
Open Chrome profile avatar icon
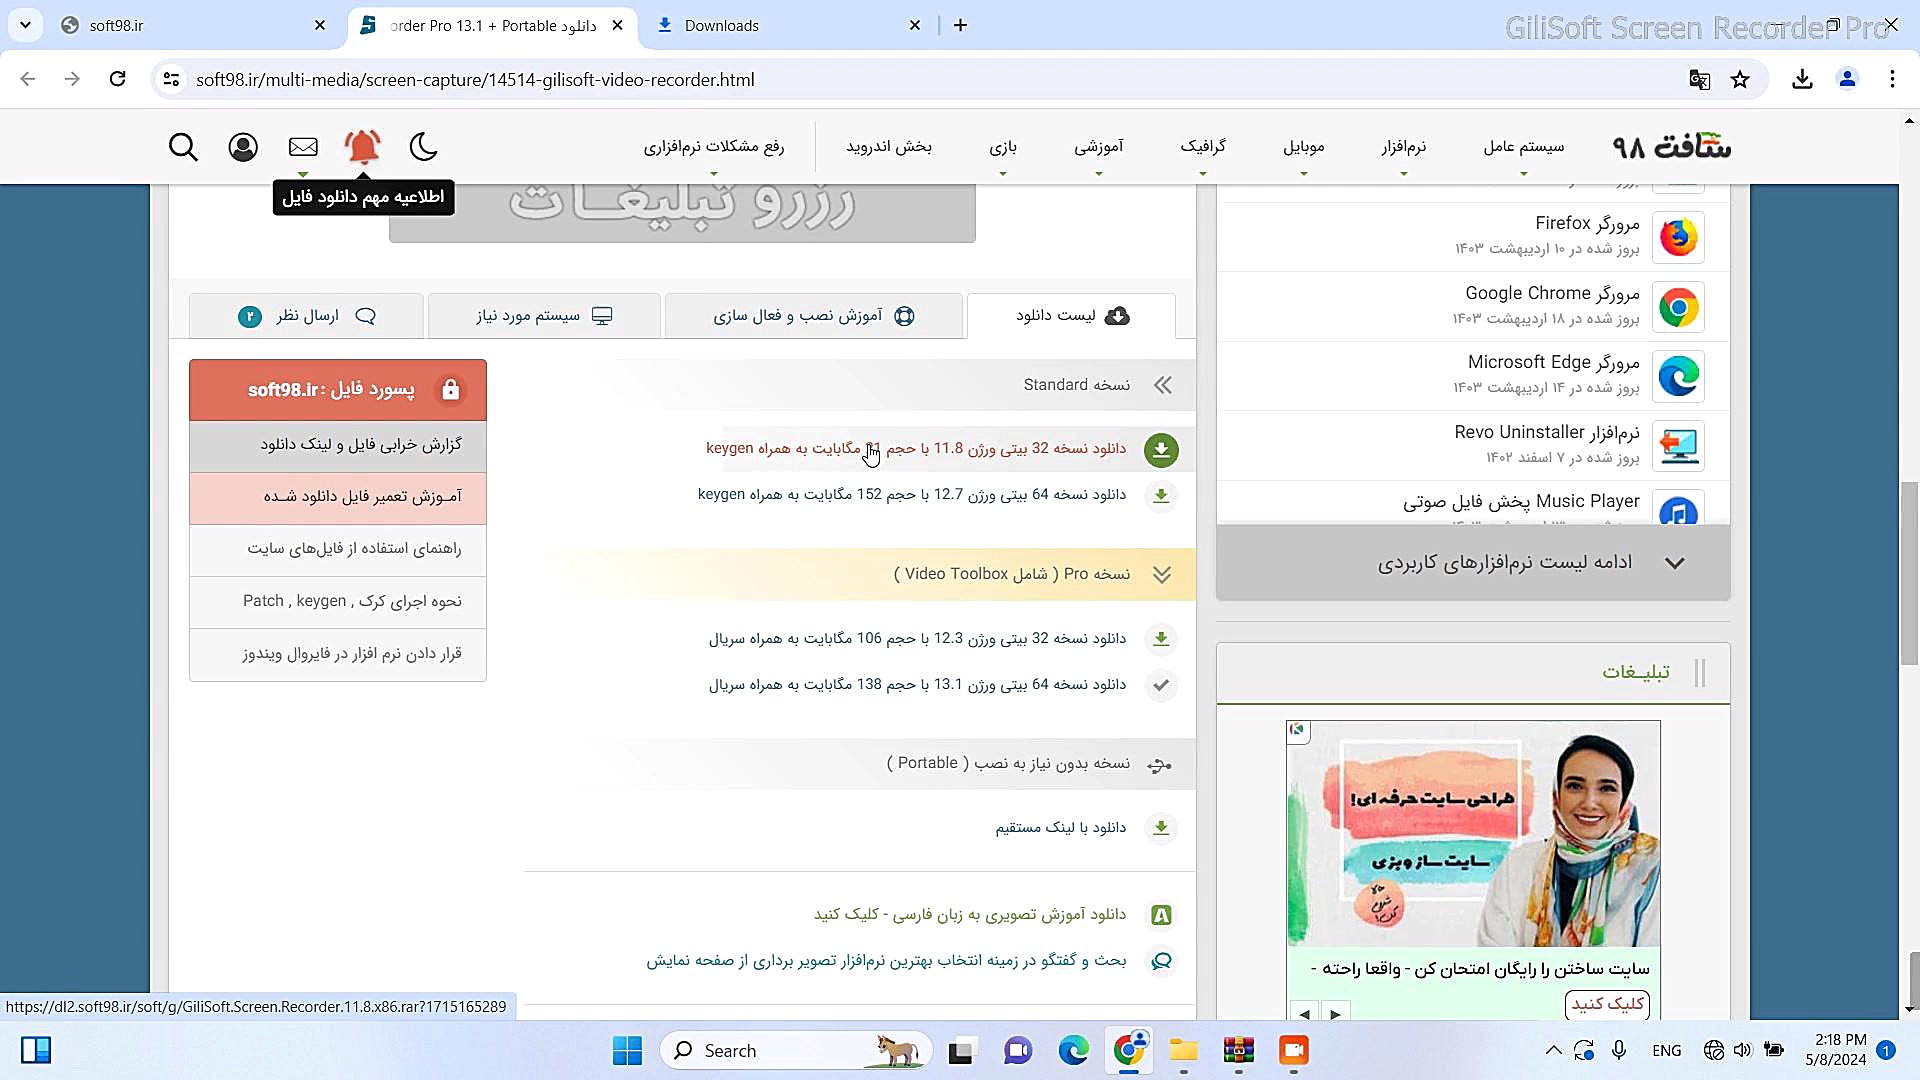pyautogui.click(x=1847, y=79)
